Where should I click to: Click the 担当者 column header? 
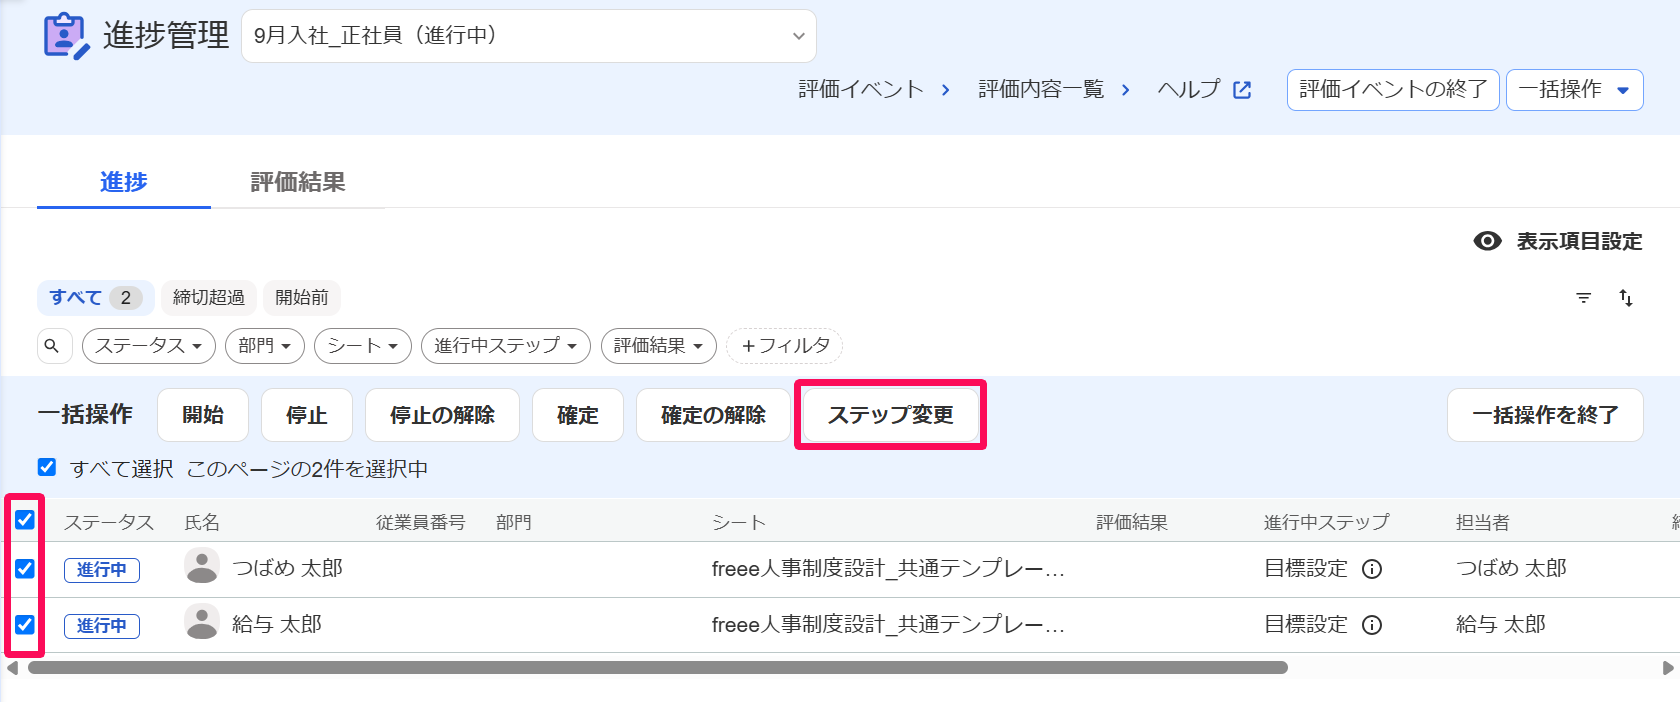1483,522
